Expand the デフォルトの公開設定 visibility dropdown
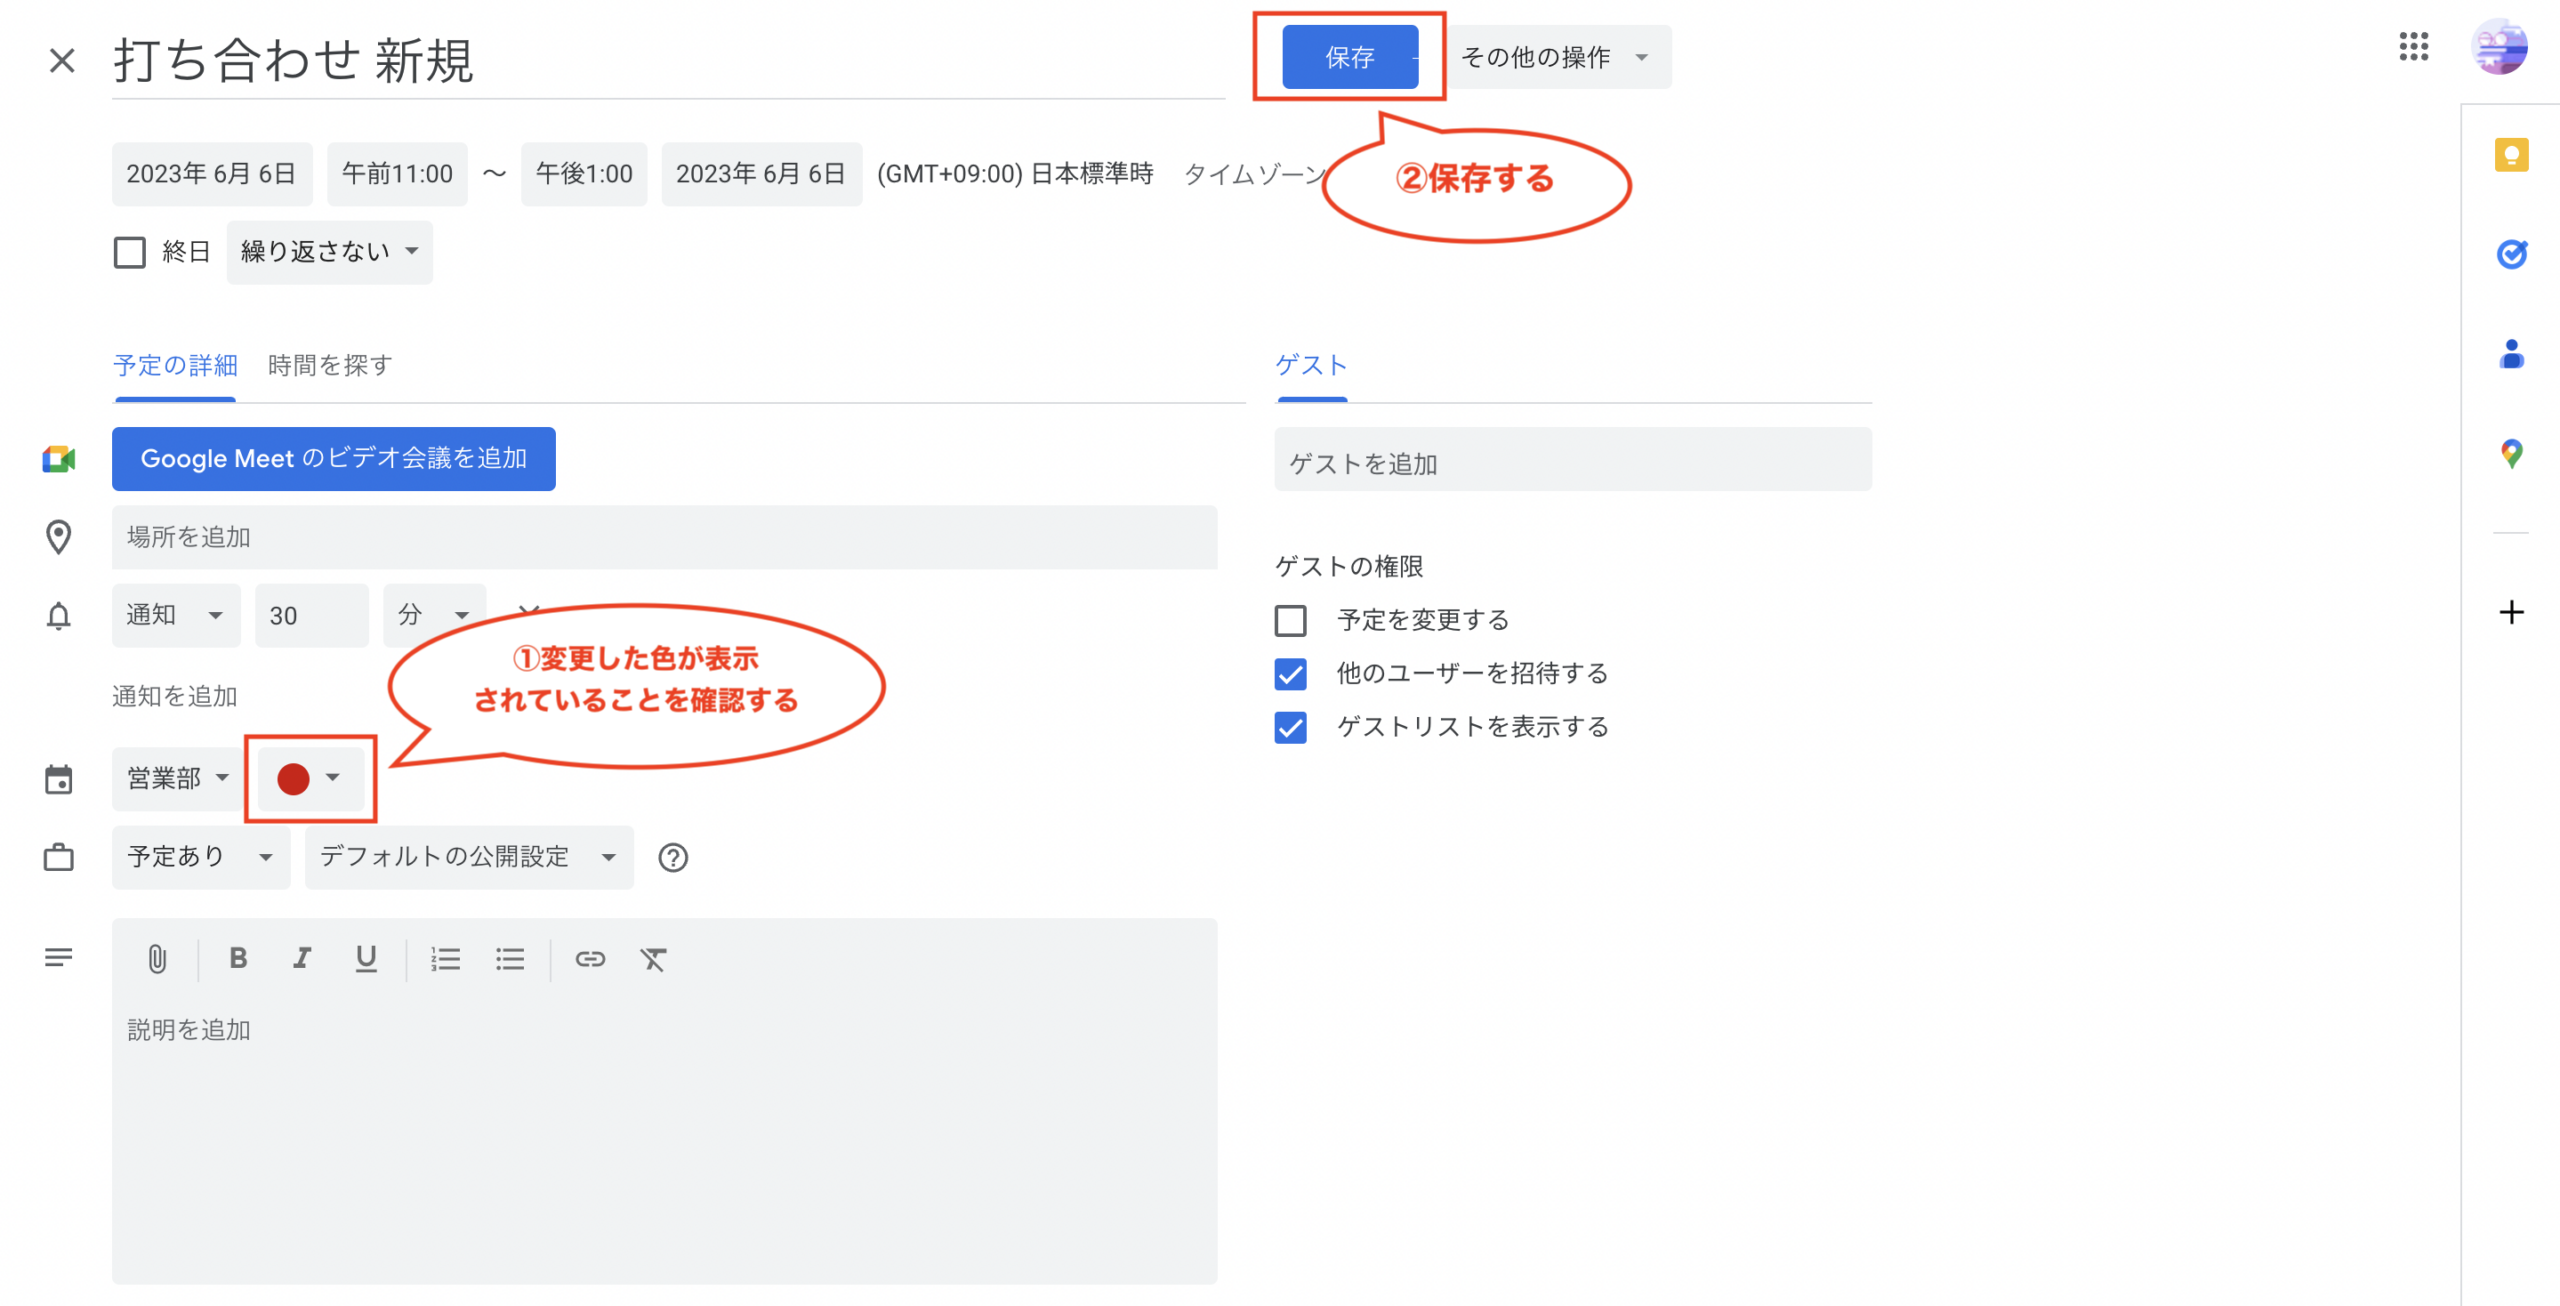Image resolution: width=2560 pixels, height=1306 pixels. pos(468,857)
